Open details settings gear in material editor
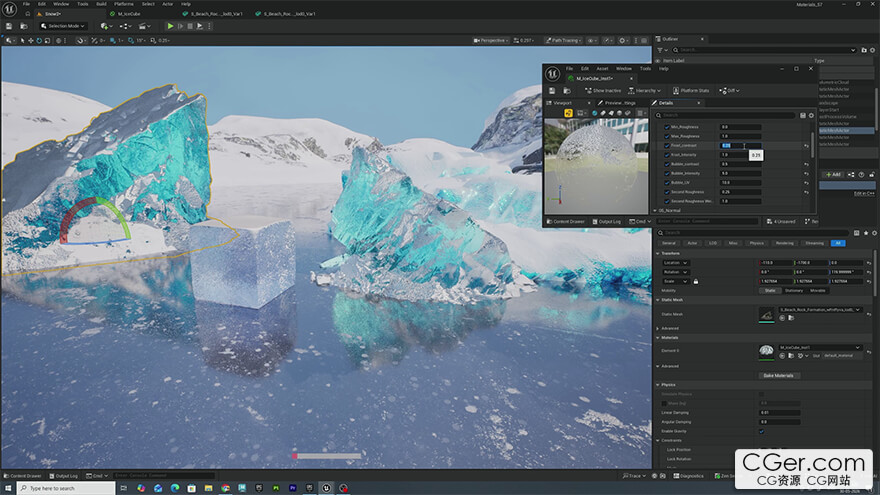The image size is (880, 495). (811, 115)
